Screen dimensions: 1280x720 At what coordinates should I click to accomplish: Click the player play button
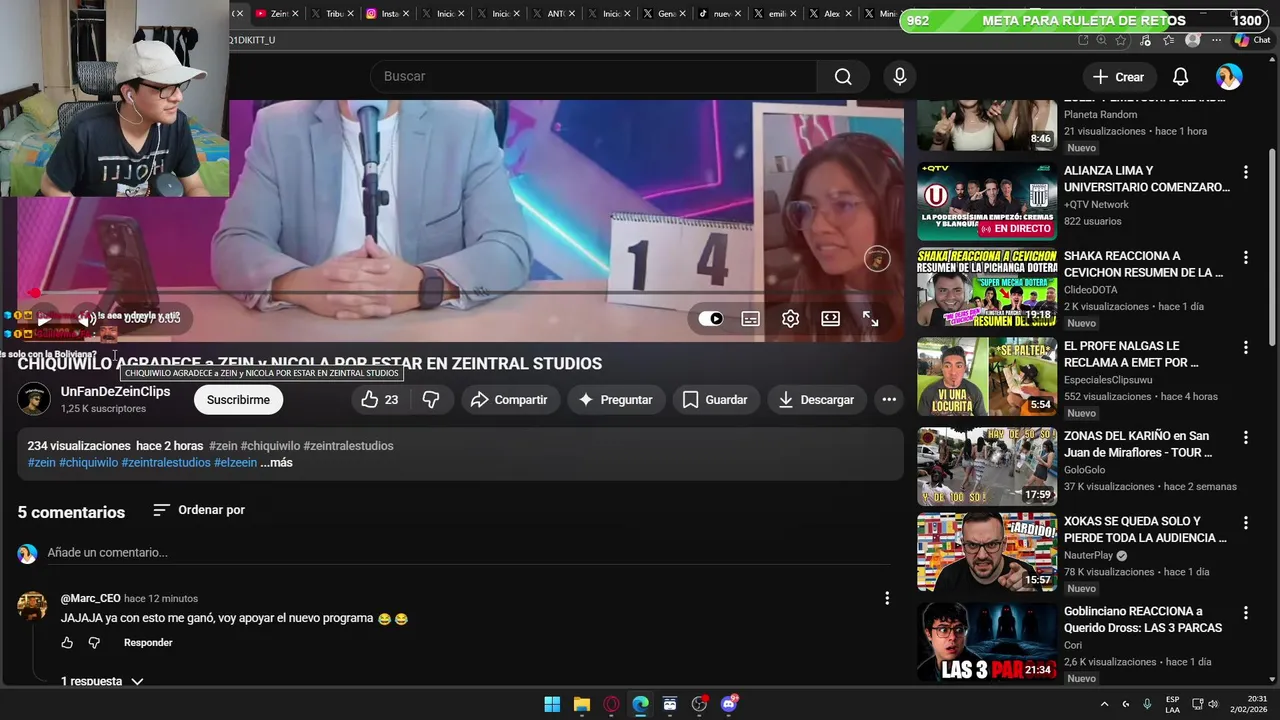point(43,320)
